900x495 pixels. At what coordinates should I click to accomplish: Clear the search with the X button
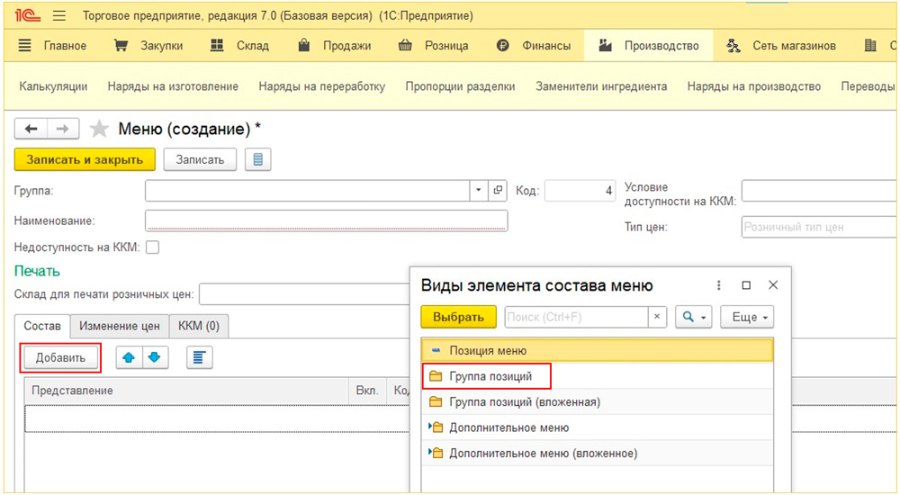pyautogui.click(x=657, y=317)
